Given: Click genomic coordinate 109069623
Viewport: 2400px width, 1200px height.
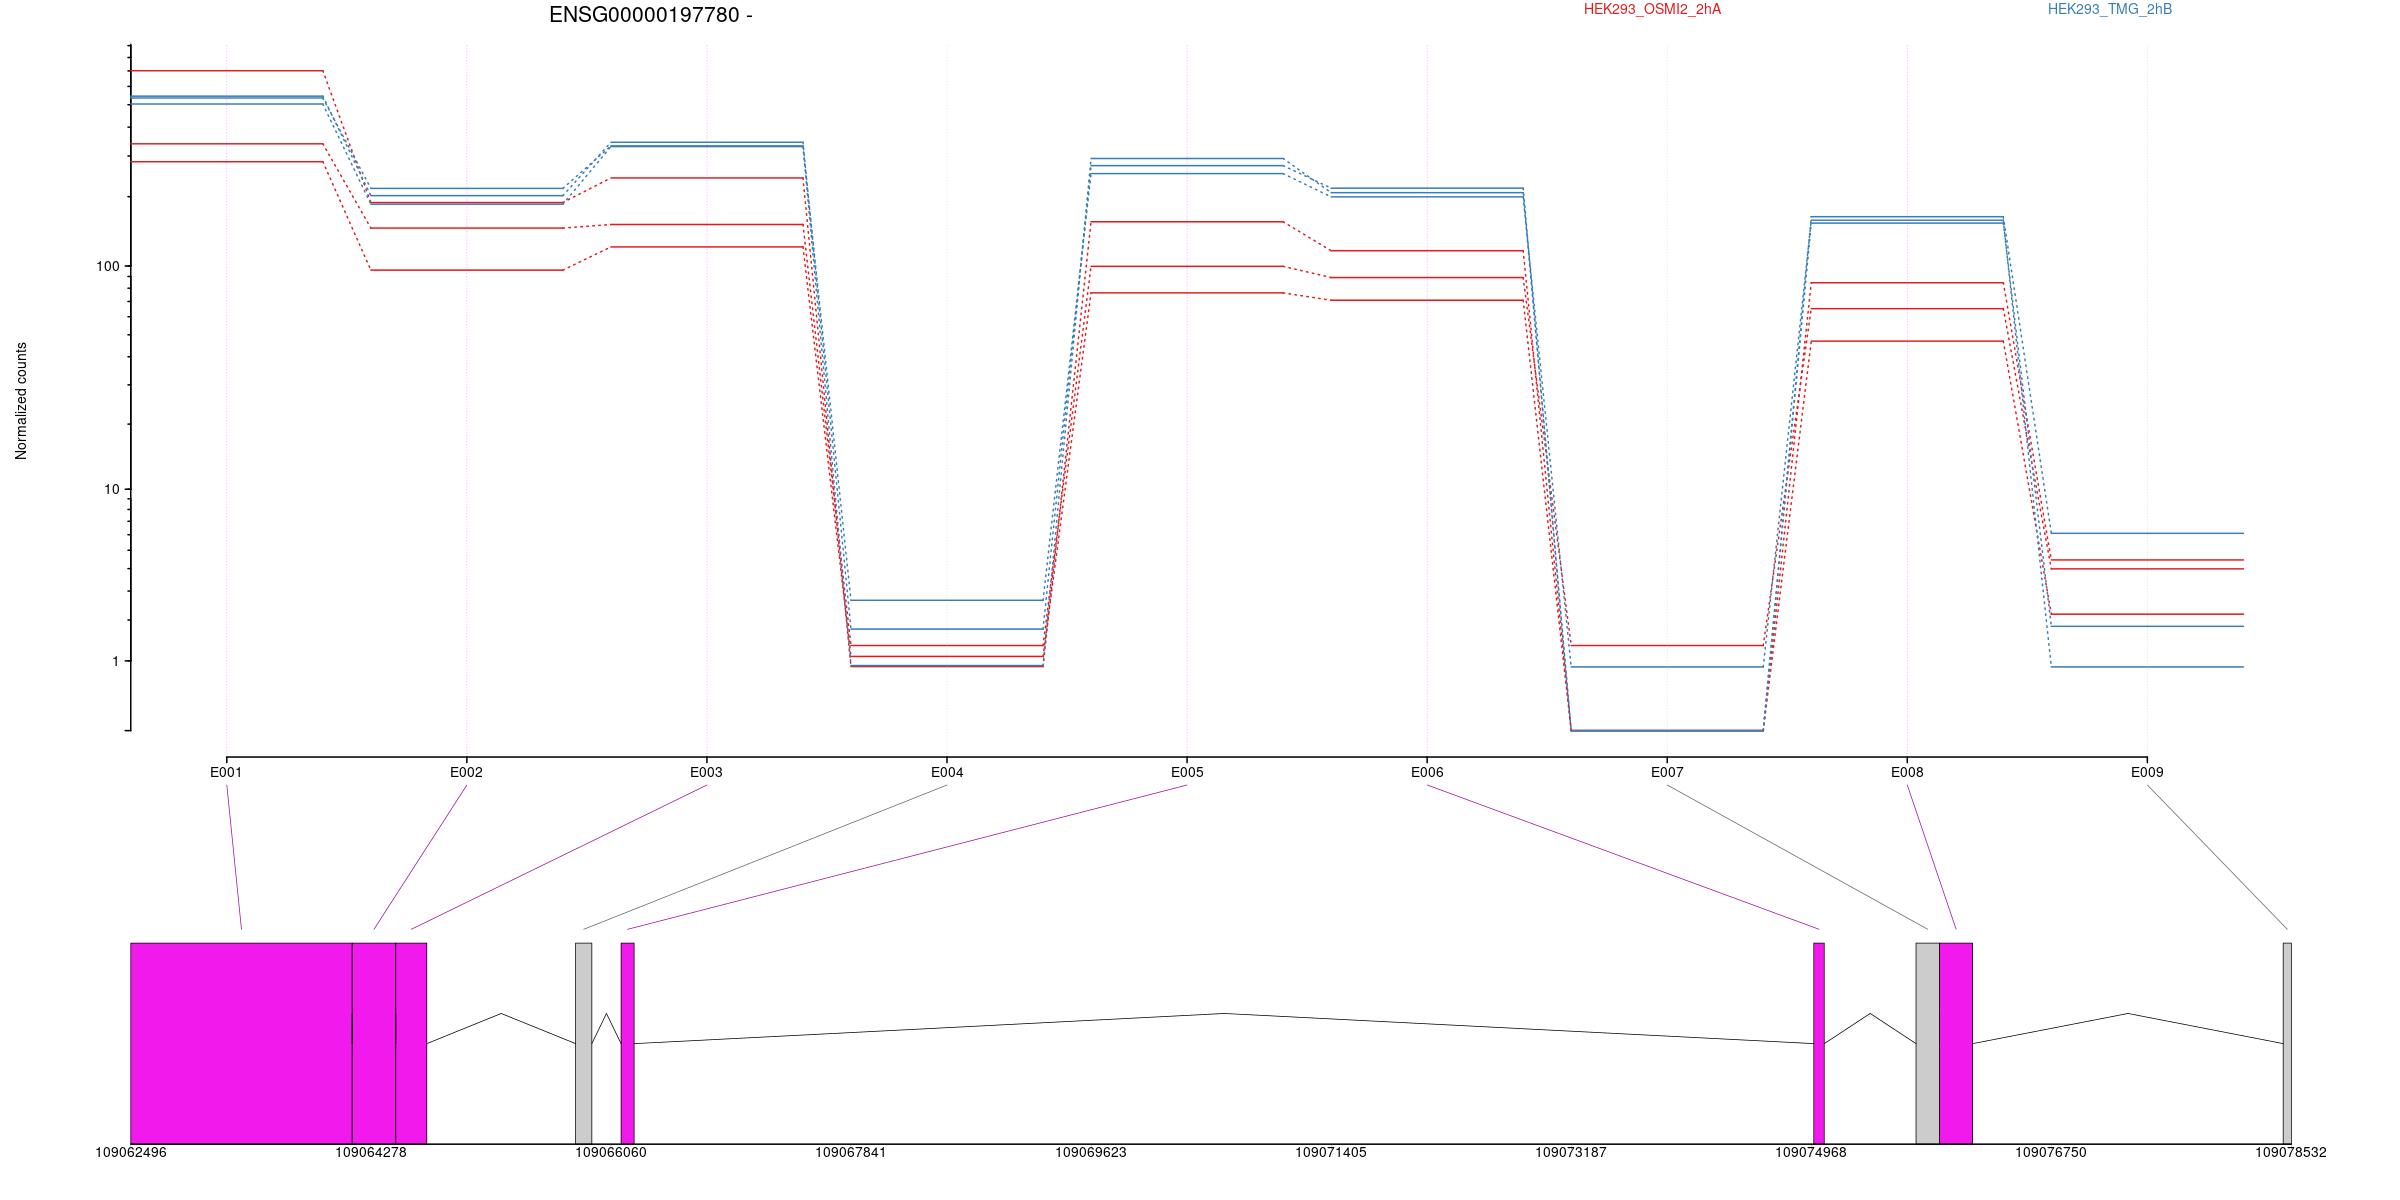Looking at the screenshot, I should click(x=1091, y=1152).
